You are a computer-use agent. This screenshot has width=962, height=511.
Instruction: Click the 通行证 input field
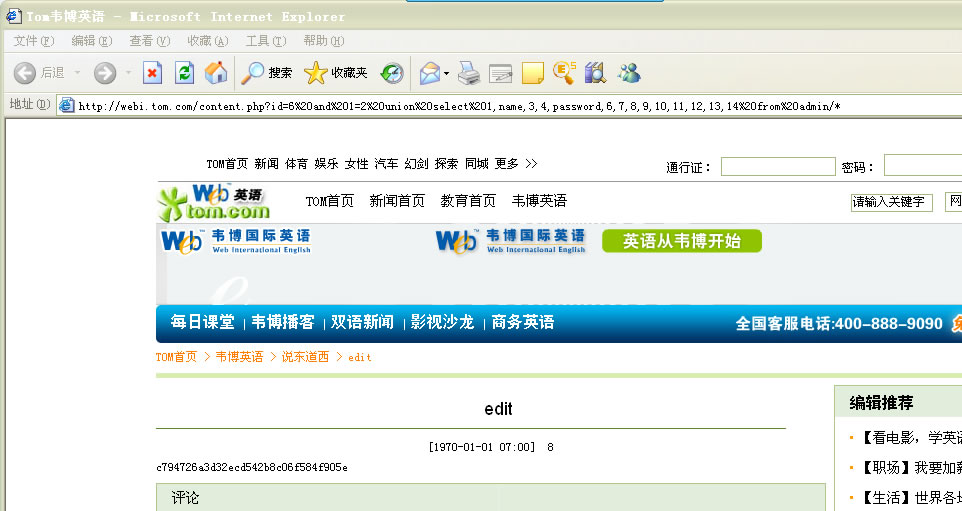click(x=778, y=166)
